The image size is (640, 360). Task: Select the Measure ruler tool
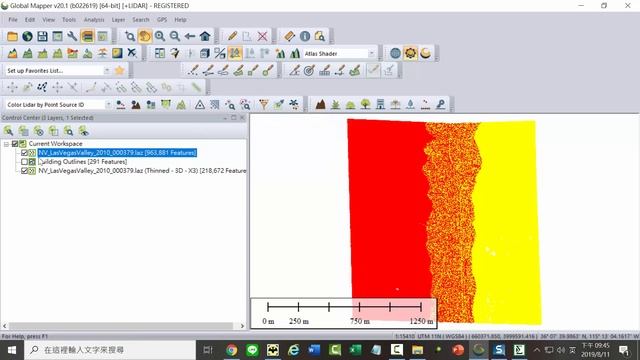point(289,36)
